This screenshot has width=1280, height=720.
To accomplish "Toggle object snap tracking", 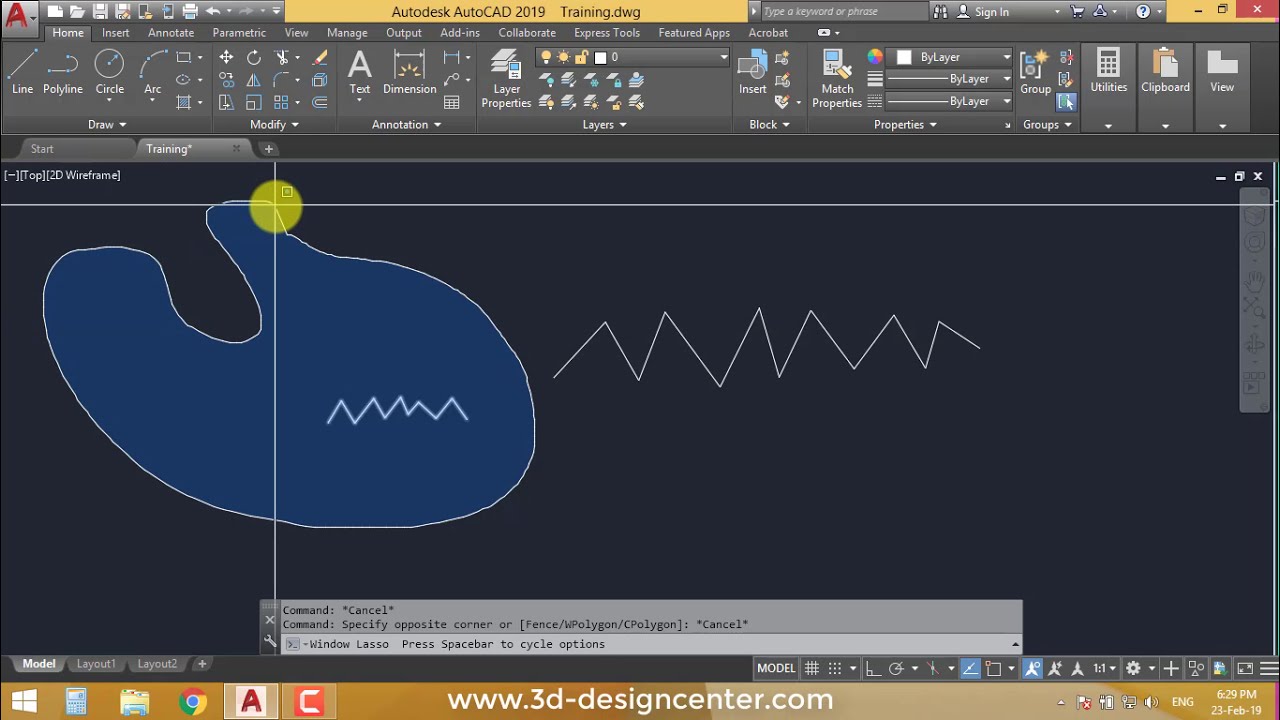I will click(970, 668).
